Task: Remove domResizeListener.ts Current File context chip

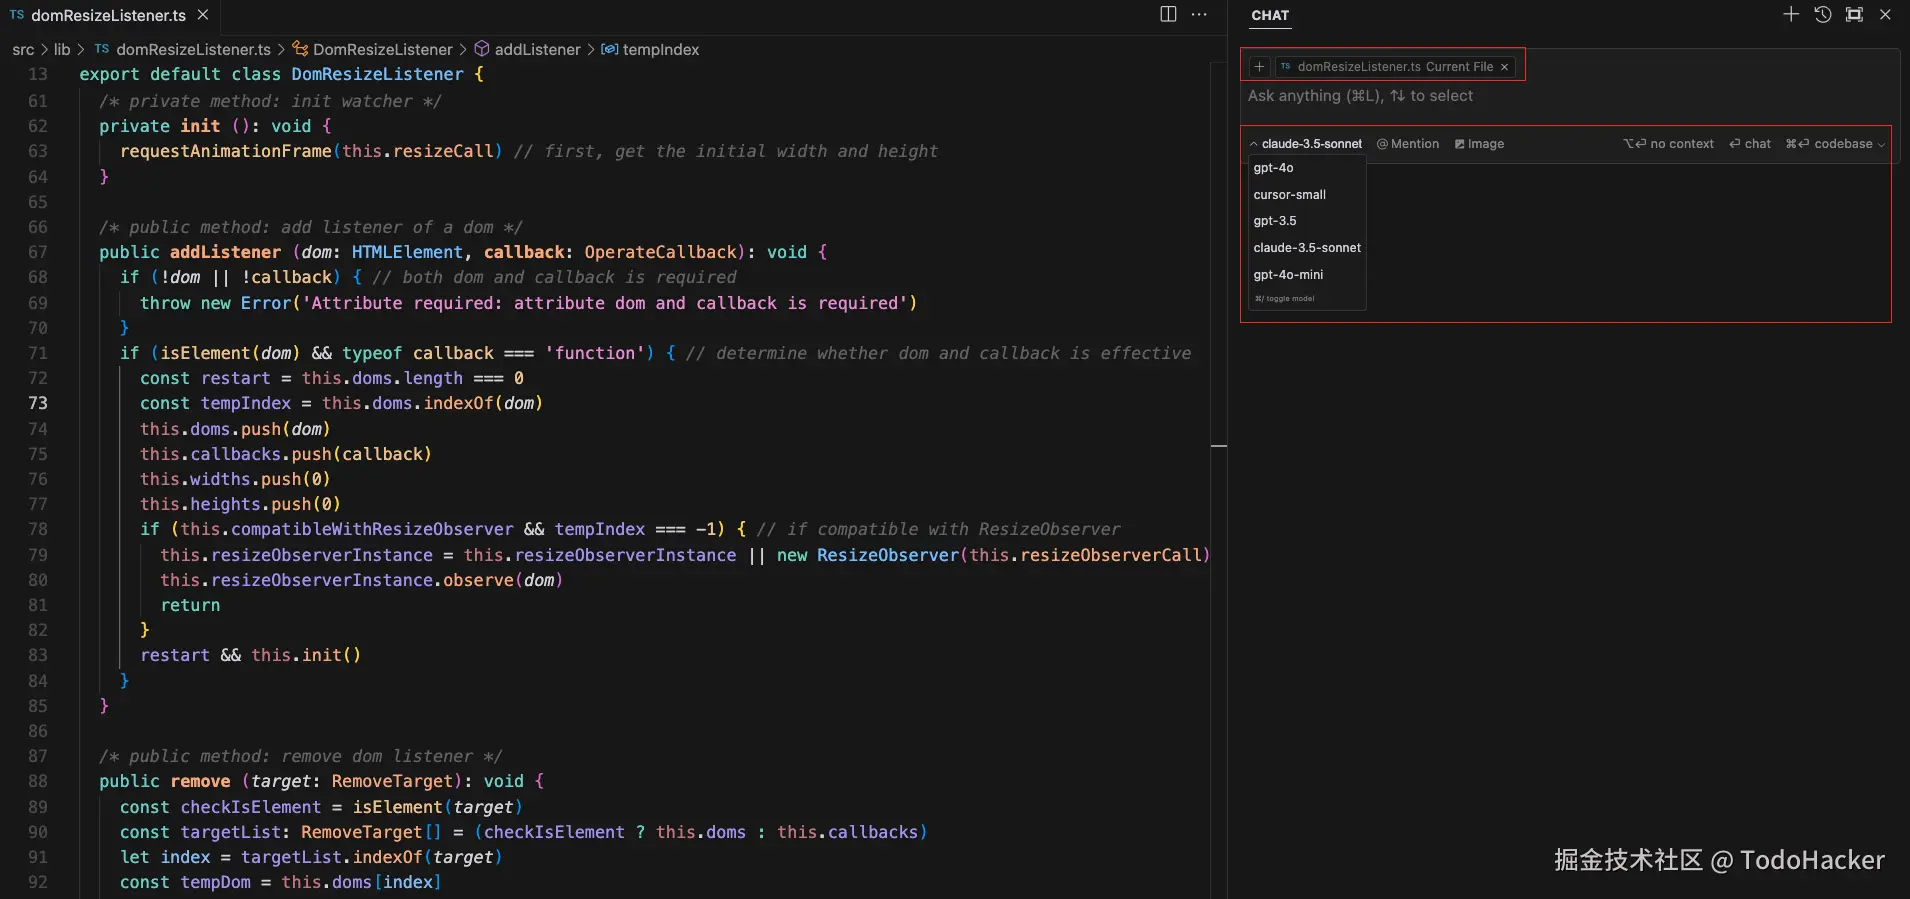Action: [1504, 67]
